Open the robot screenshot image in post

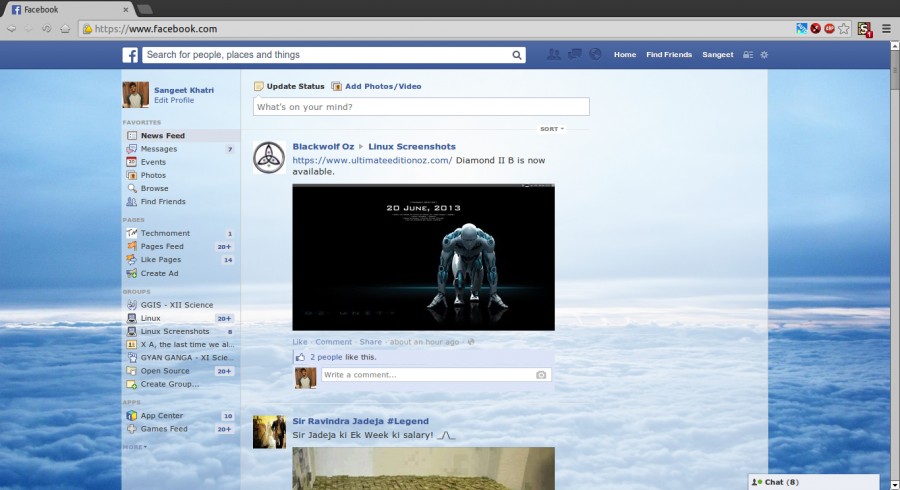[424, 257]
